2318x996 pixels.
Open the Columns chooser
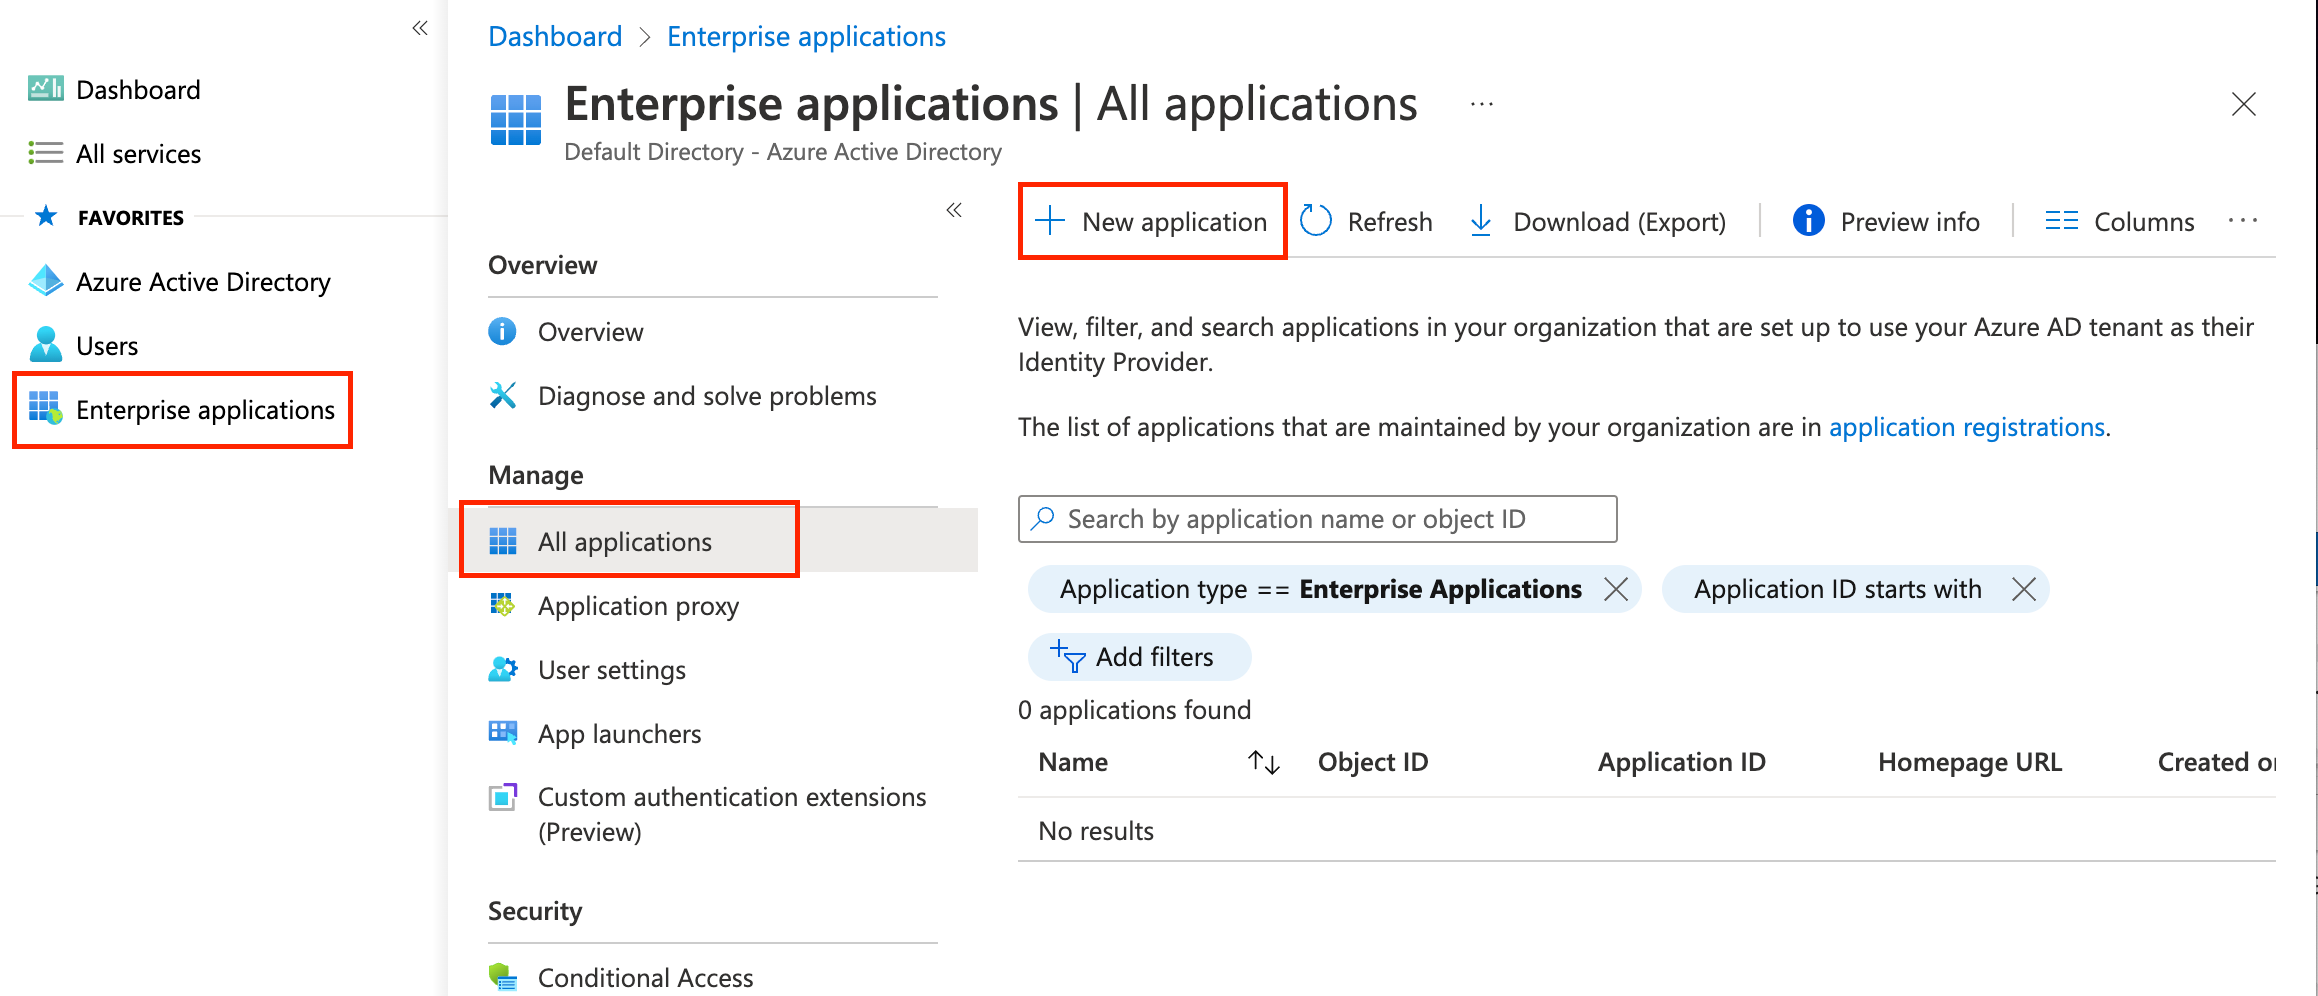click(2120, 221)
